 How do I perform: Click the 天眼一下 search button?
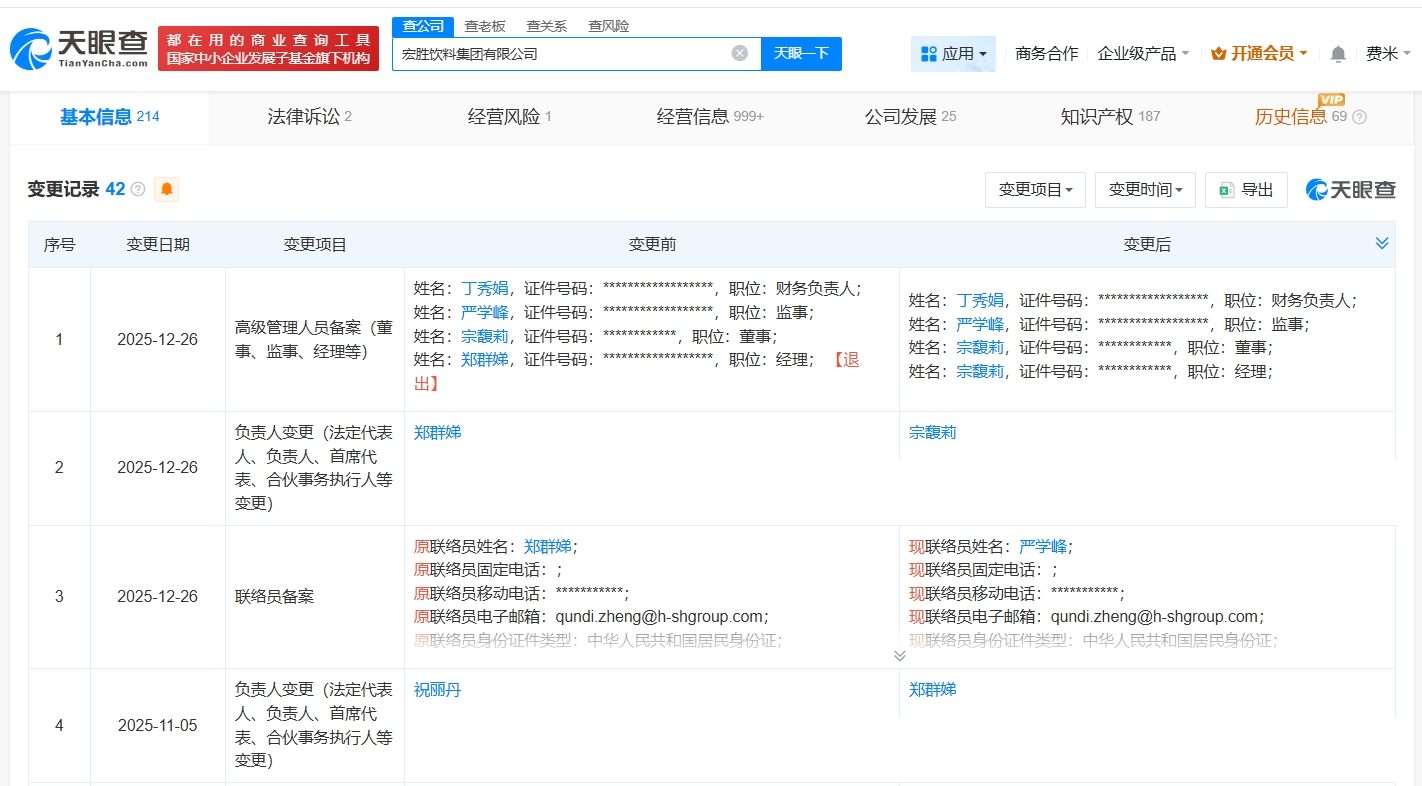[802, 53]
